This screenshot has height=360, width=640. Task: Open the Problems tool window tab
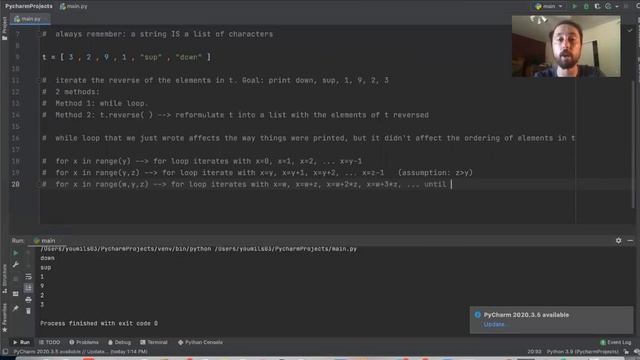pos(84,342)
